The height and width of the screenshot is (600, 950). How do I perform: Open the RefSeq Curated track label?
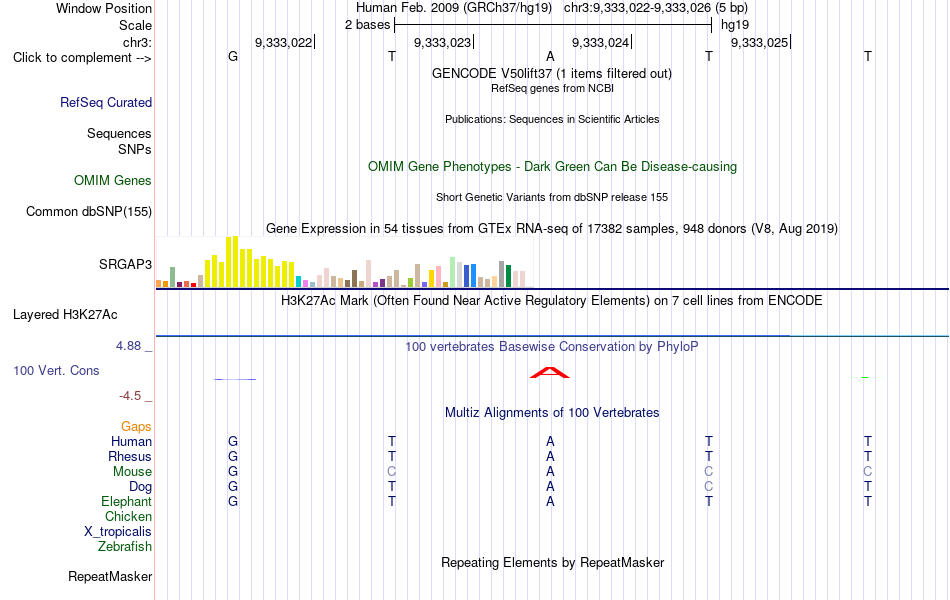106,102
